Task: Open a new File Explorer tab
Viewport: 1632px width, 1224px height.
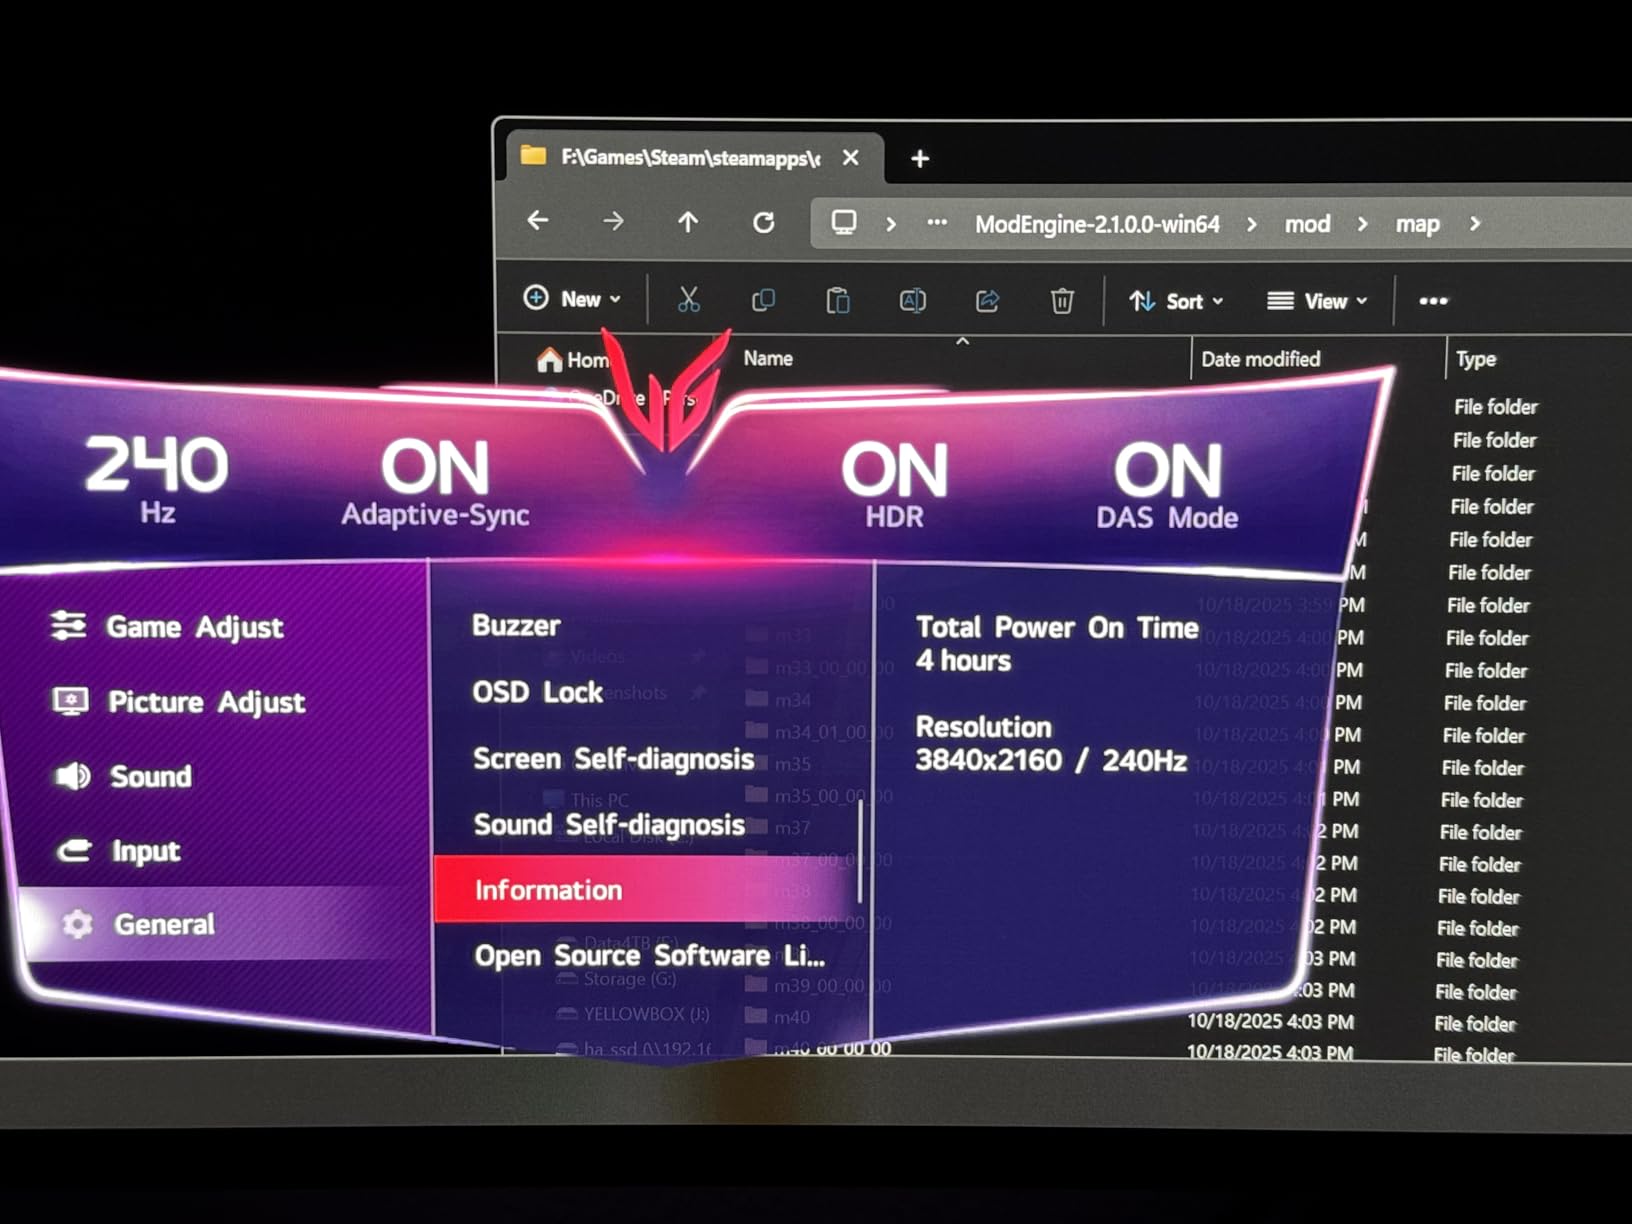Action: coord(920,159)
